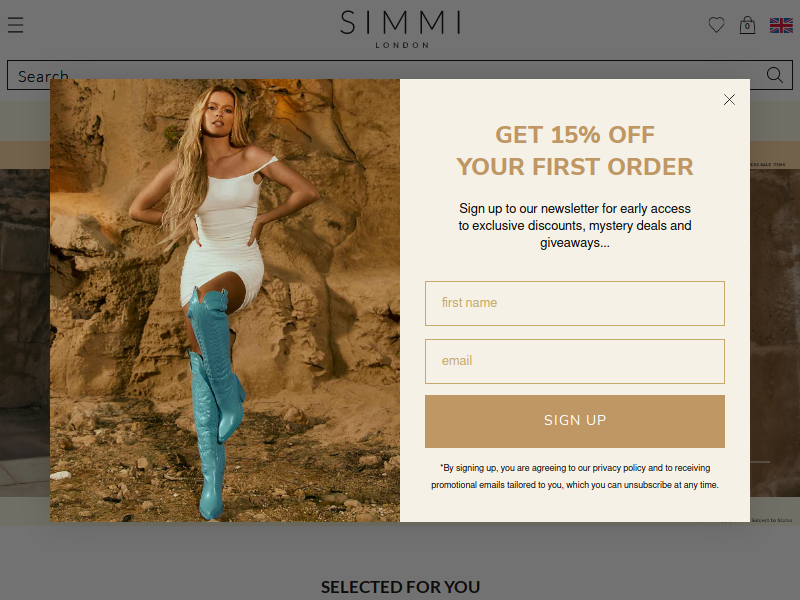Image resolution: width=800 pixels, height=600 pixels.
Task: Click the first name field
Action: coord(574,303)
